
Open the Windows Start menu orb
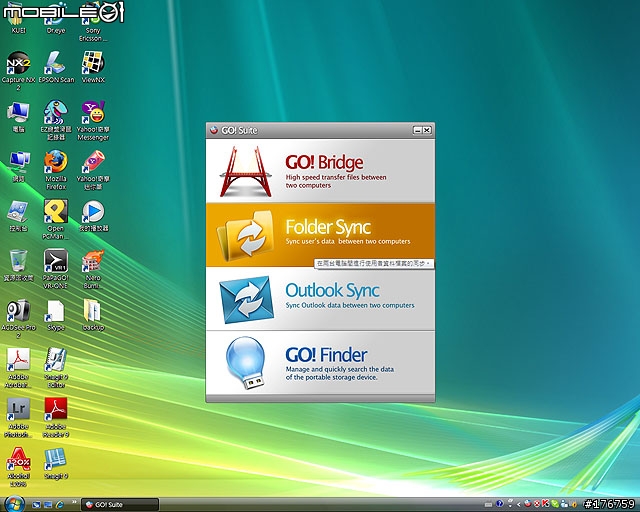point(15,504)
